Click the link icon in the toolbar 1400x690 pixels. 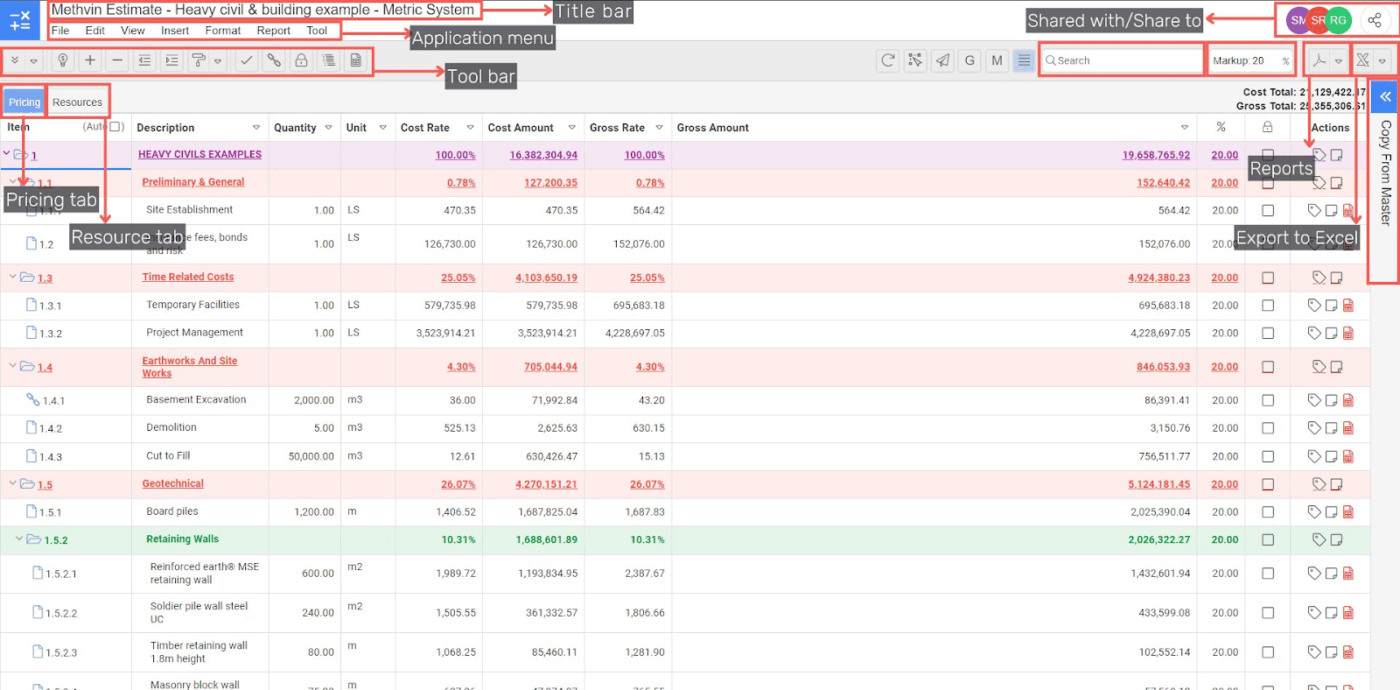pyautogui.click(x=273, y=60)
